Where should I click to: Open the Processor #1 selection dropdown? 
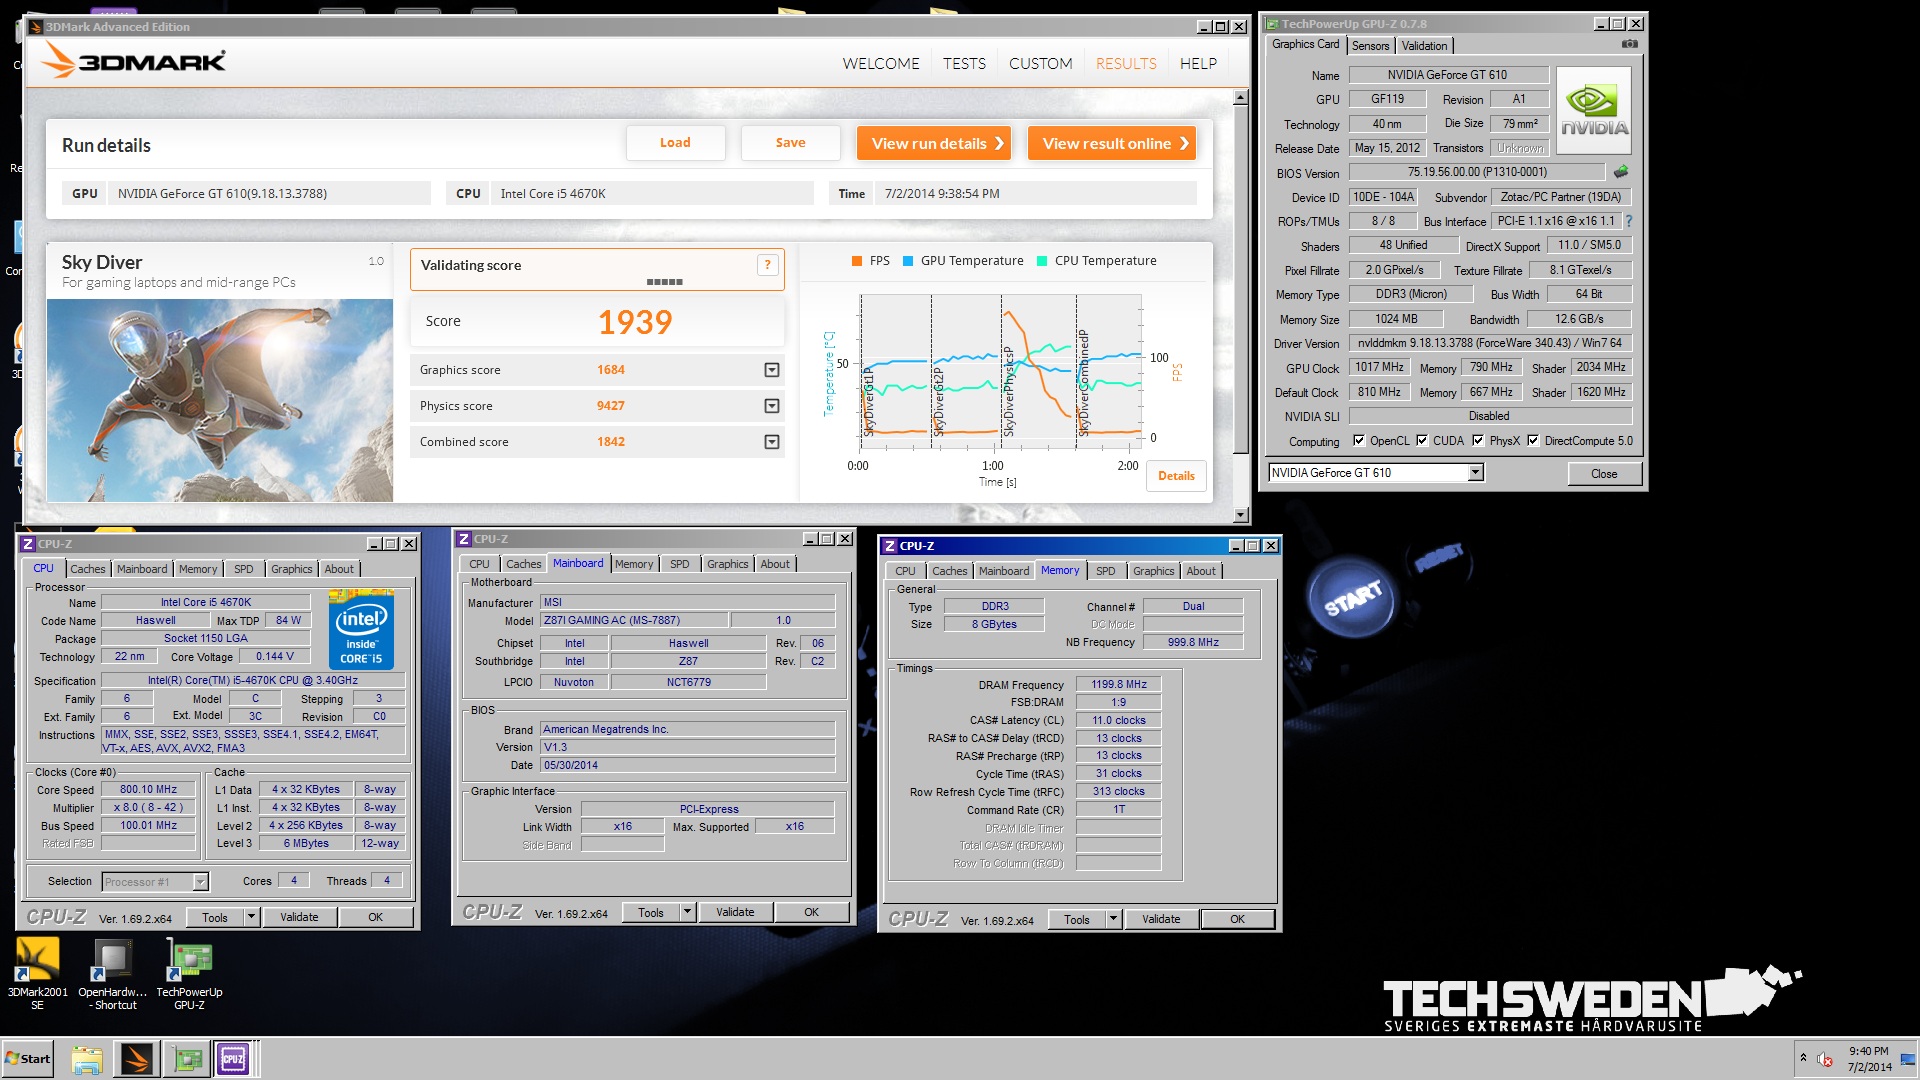[200, 882]
